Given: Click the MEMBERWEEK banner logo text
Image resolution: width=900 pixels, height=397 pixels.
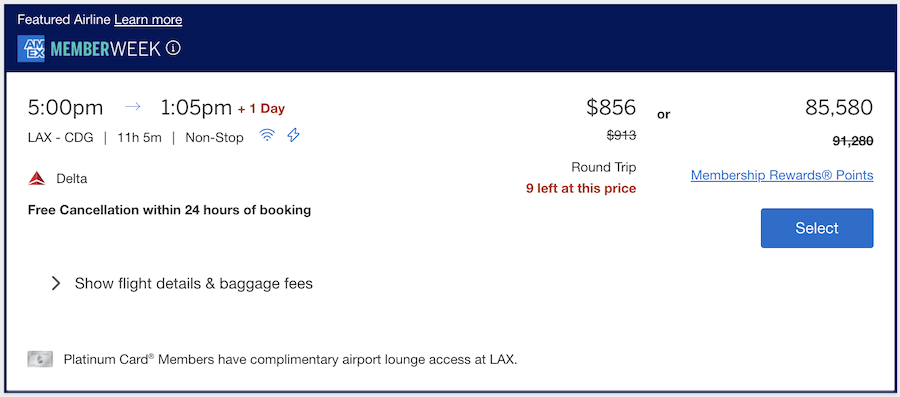Looking at the screenshot, I should coord(106,49).
